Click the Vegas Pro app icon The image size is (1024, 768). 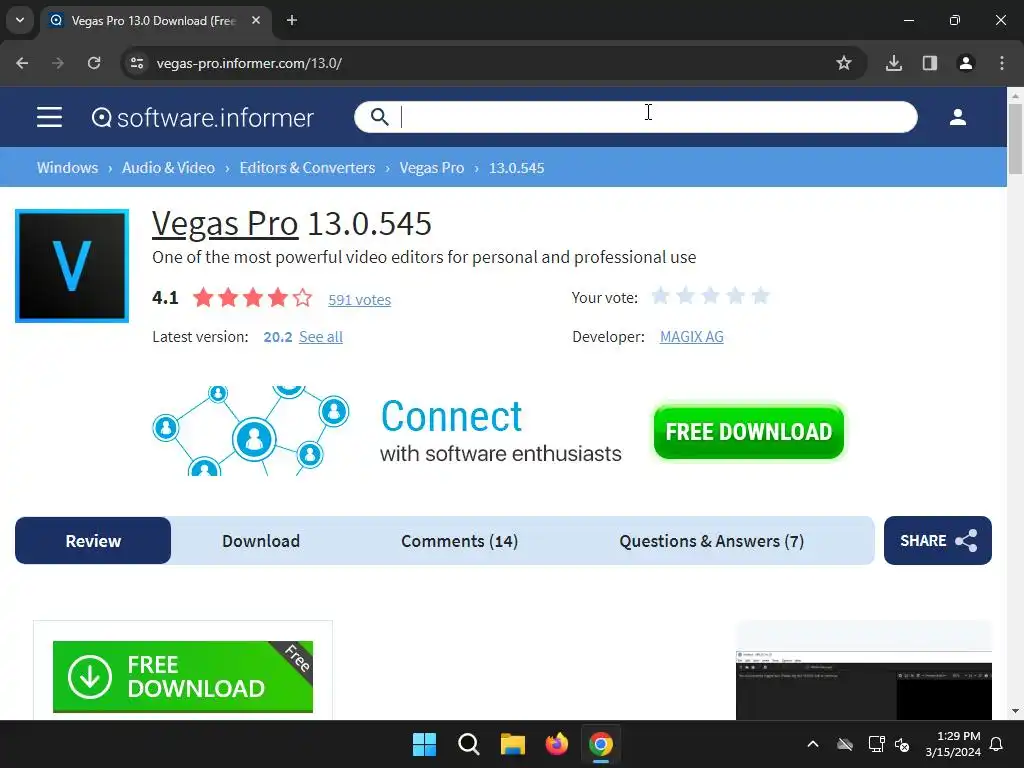click(x=72, y=266)
